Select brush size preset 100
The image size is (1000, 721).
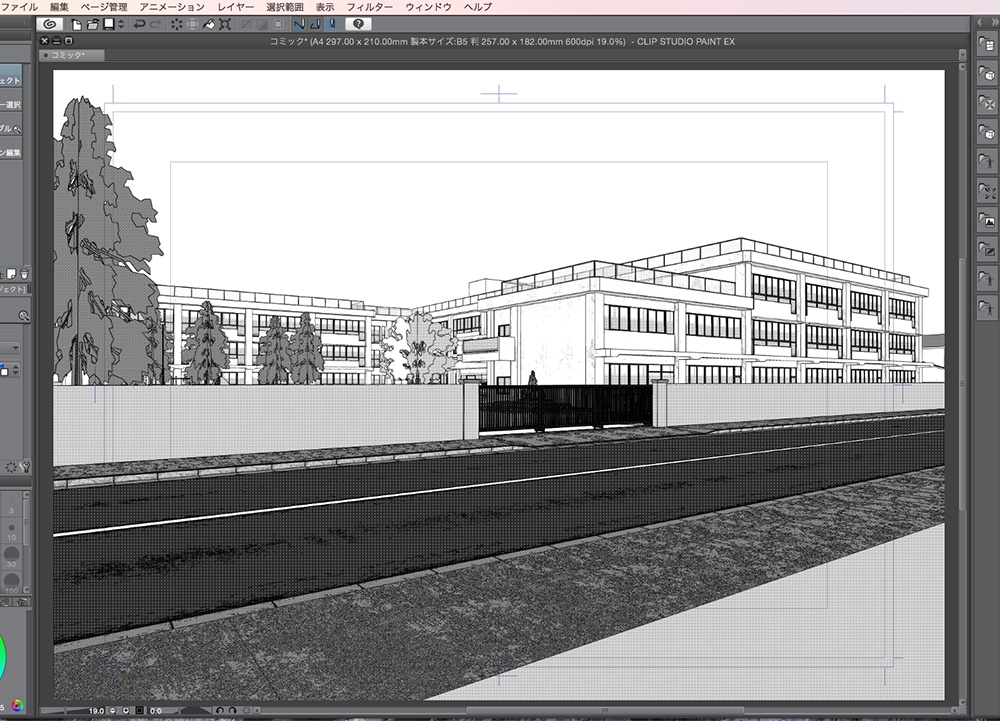(x=11, y=582)
